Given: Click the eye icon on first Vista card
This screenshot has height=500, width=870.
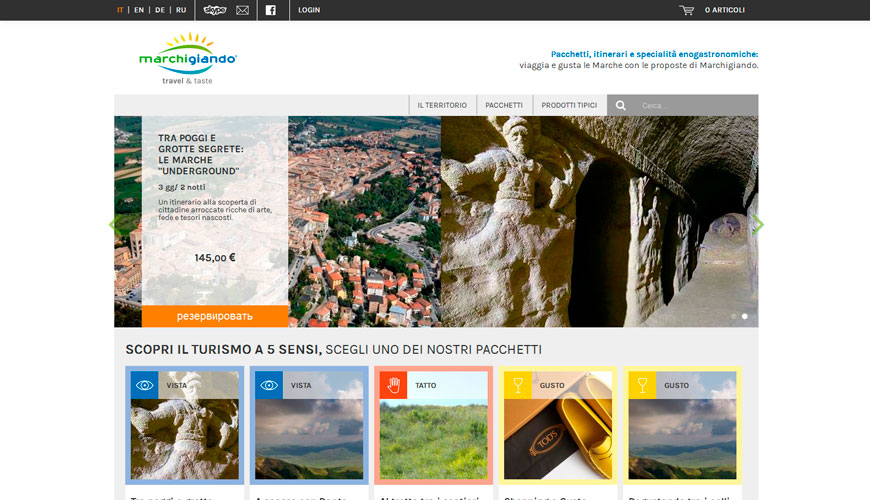Looking at the screenshot, I should coord(144,385).
